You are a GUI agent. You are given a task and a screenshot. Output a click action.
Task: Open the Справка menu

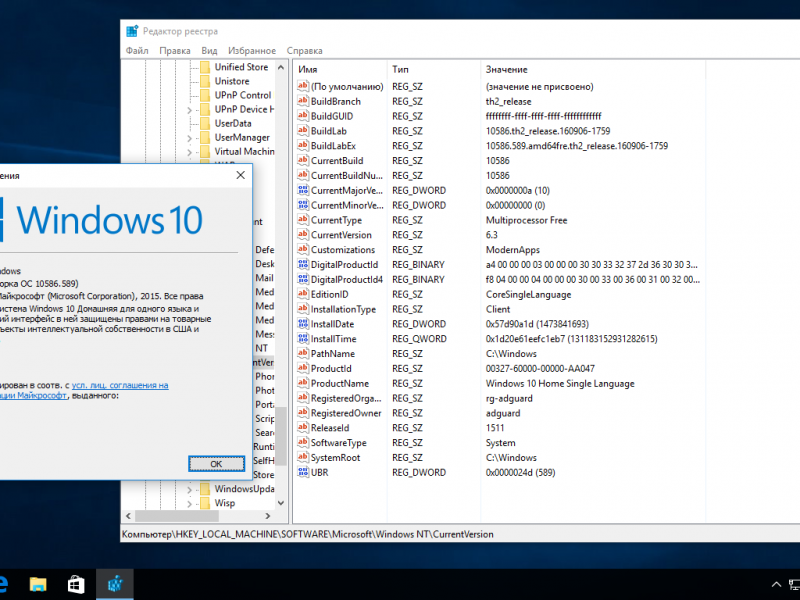(x=305, y=51)
